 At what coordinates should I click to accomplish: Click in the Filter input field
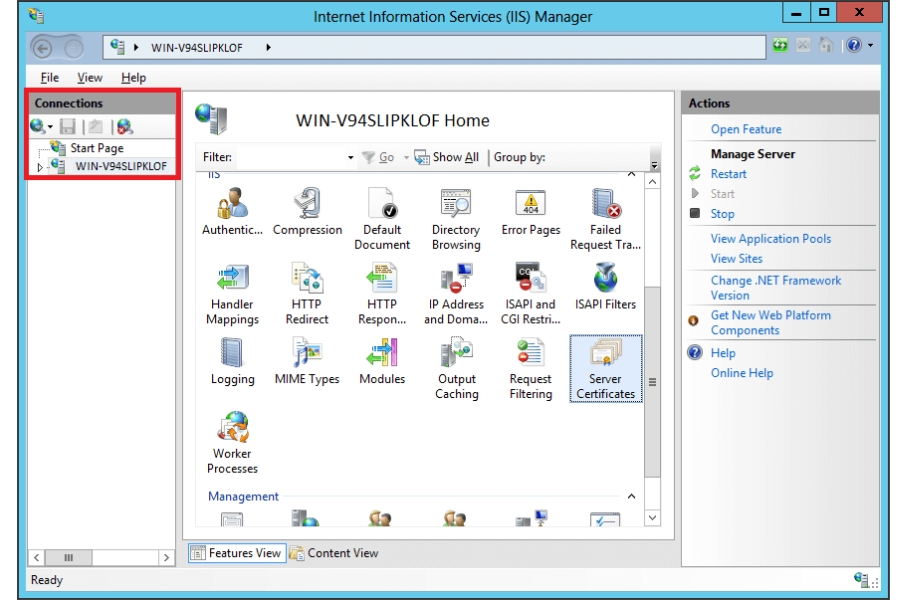(x=290, y=157)
